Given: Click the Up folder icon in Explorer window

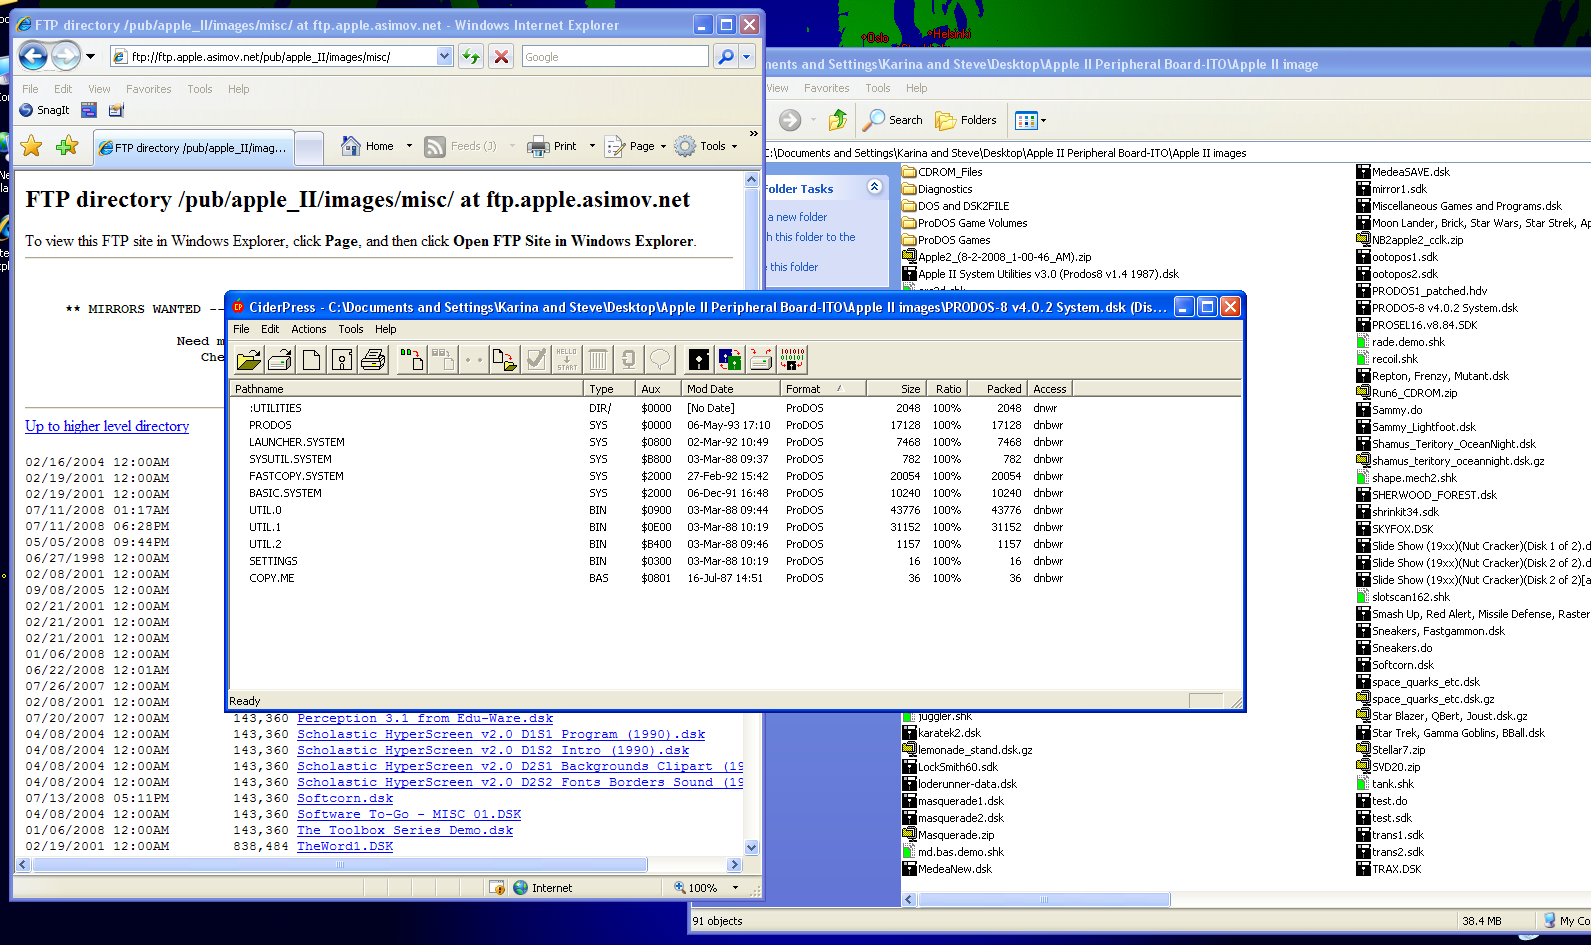Looking at the screenshot, I should (x=838, y=120).
